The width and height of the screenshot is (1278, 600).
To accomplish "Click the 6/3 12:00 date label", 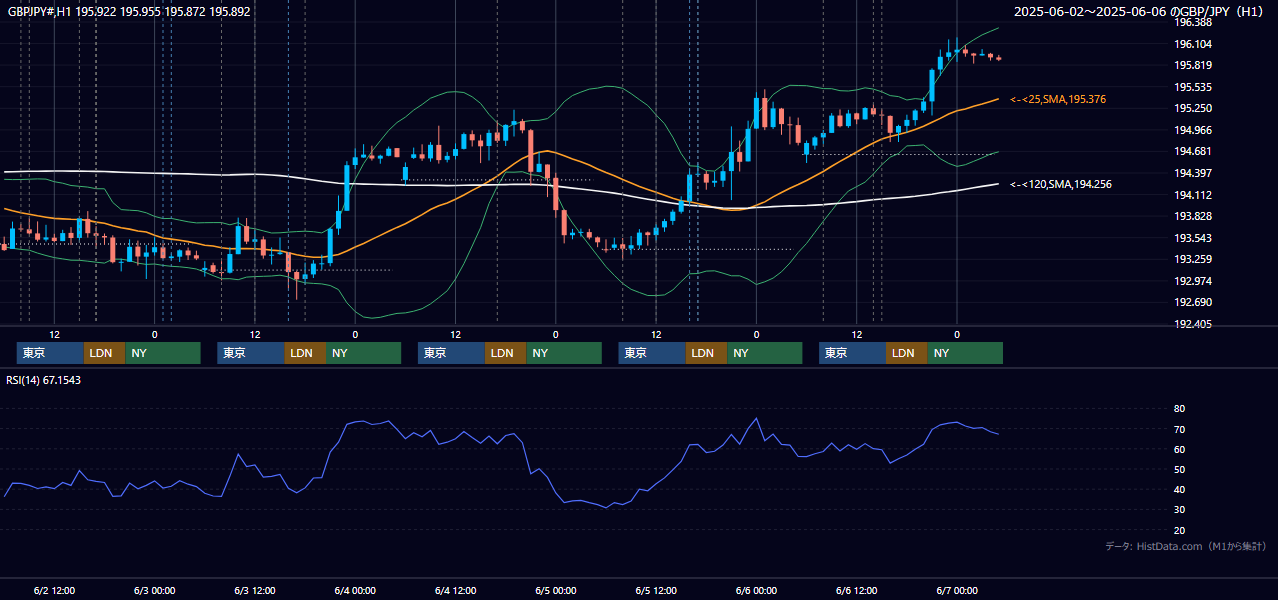I will pos(255,591).
